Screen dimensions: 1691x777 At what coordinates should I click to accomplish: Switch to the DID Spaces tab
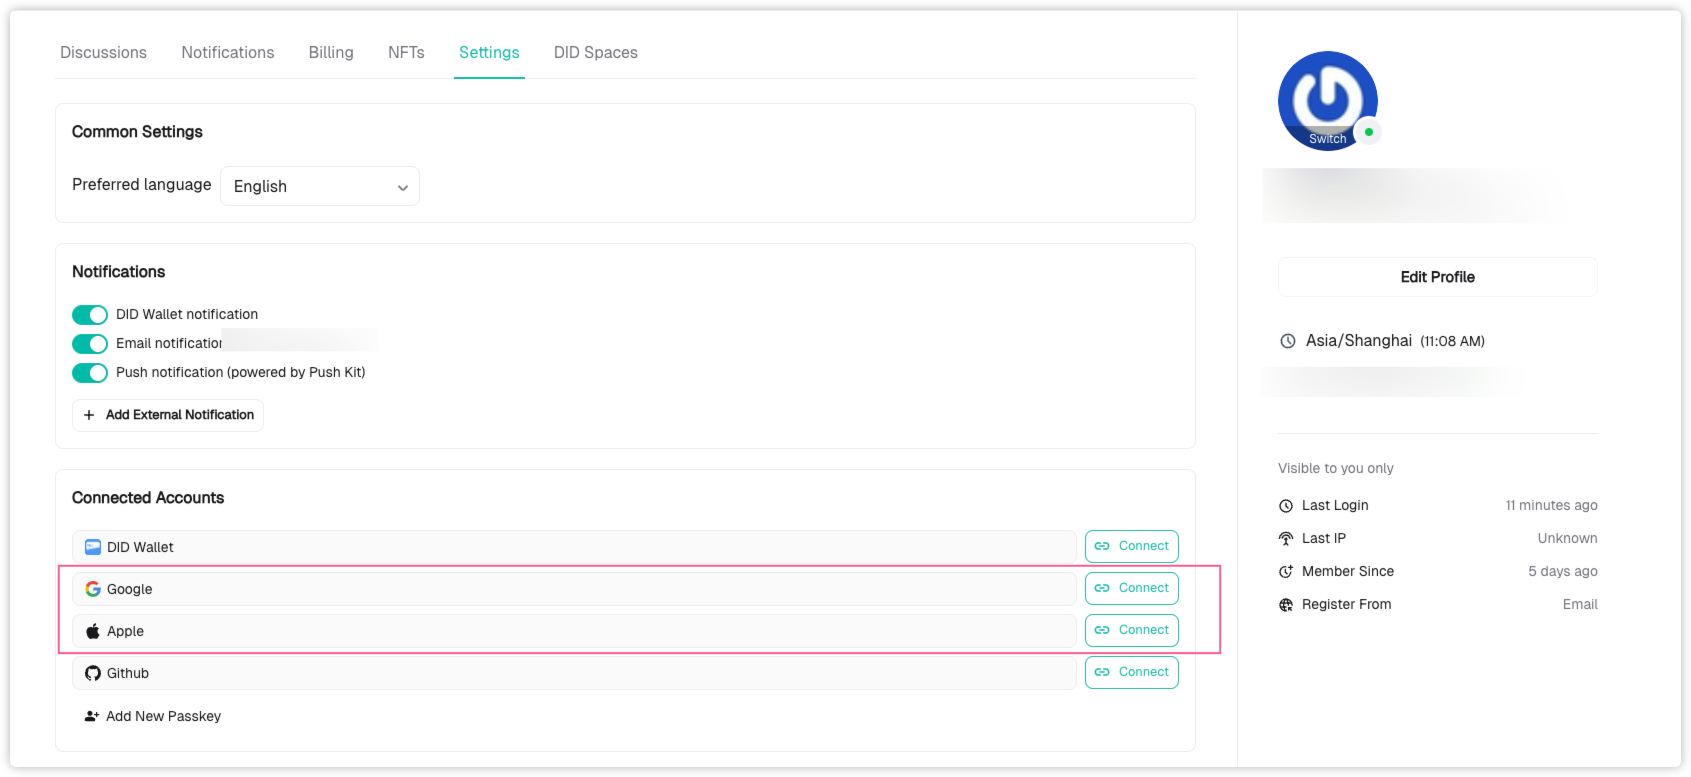[595, 53]
